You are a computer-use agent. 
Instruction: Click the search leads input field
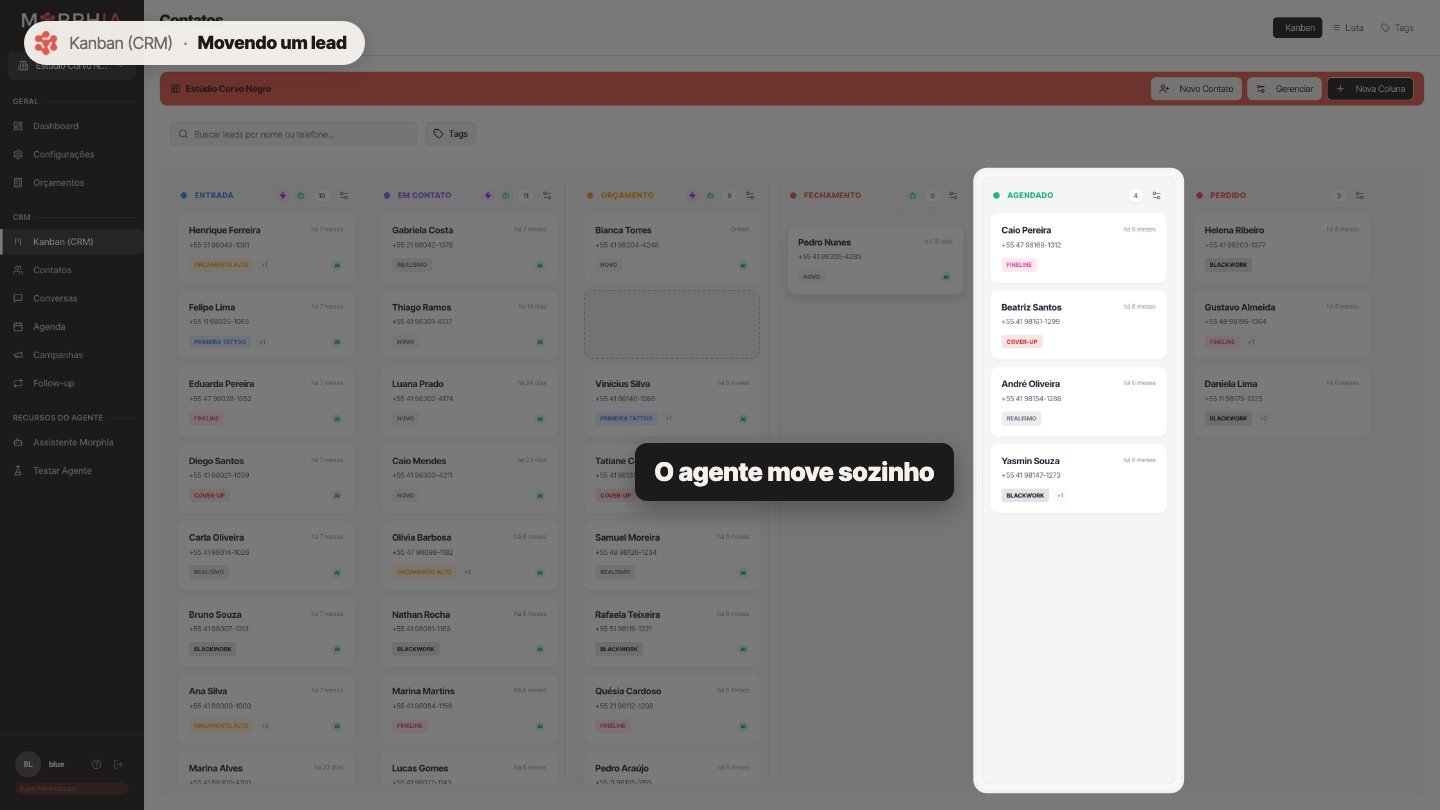[293, 134]
